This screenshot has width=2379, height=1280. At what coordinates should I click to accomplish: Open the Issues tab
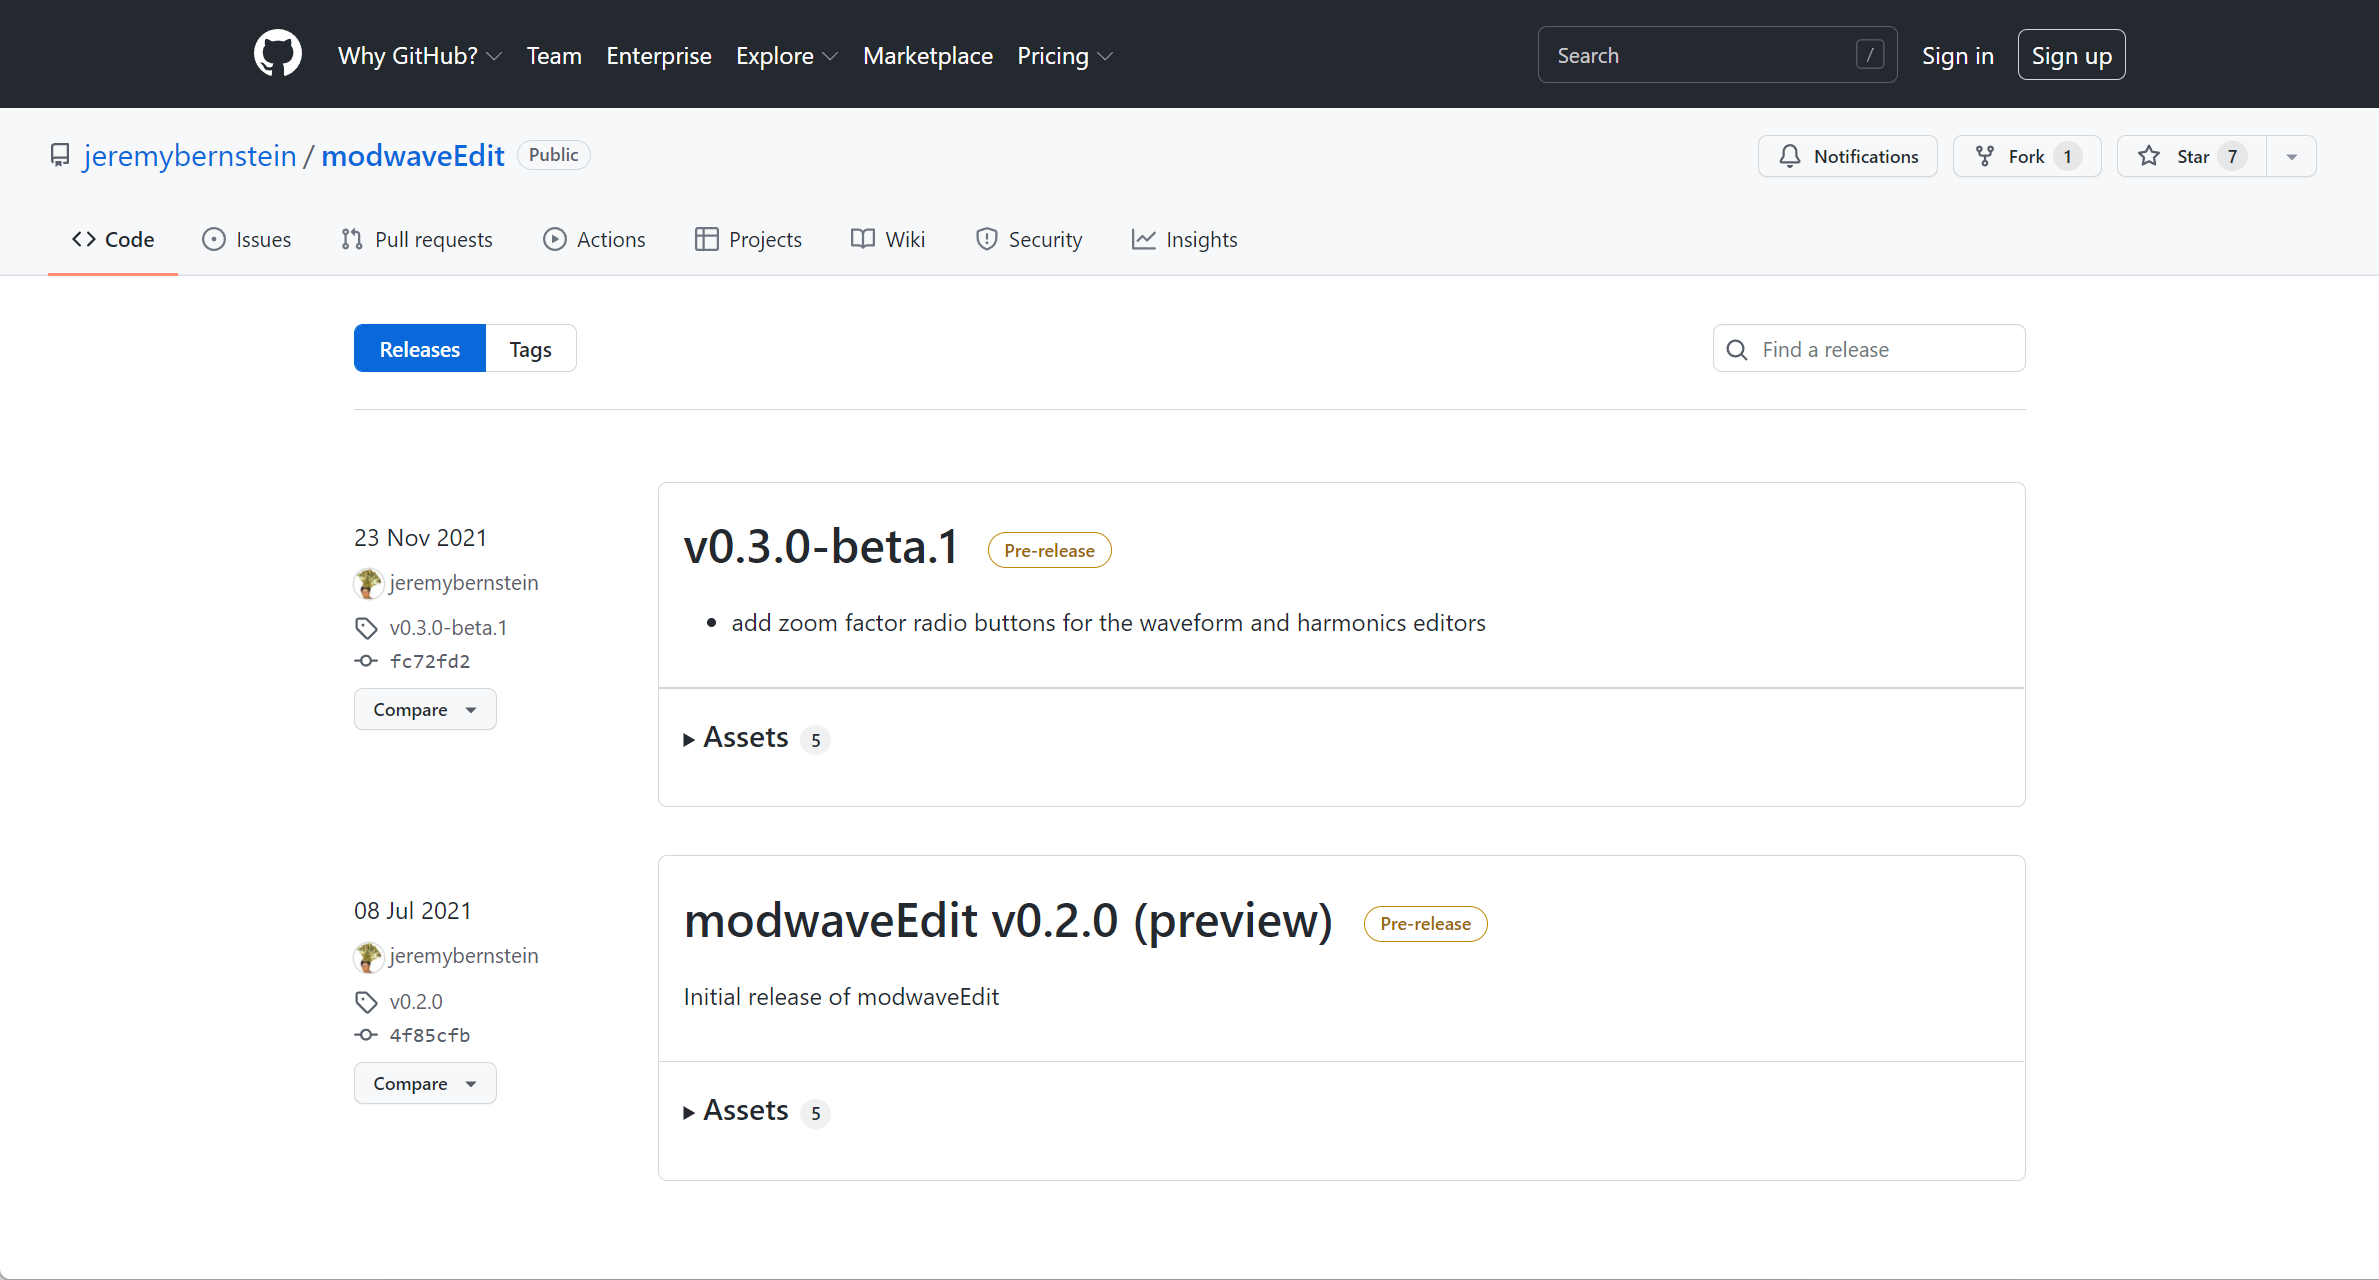coord(247,239)
